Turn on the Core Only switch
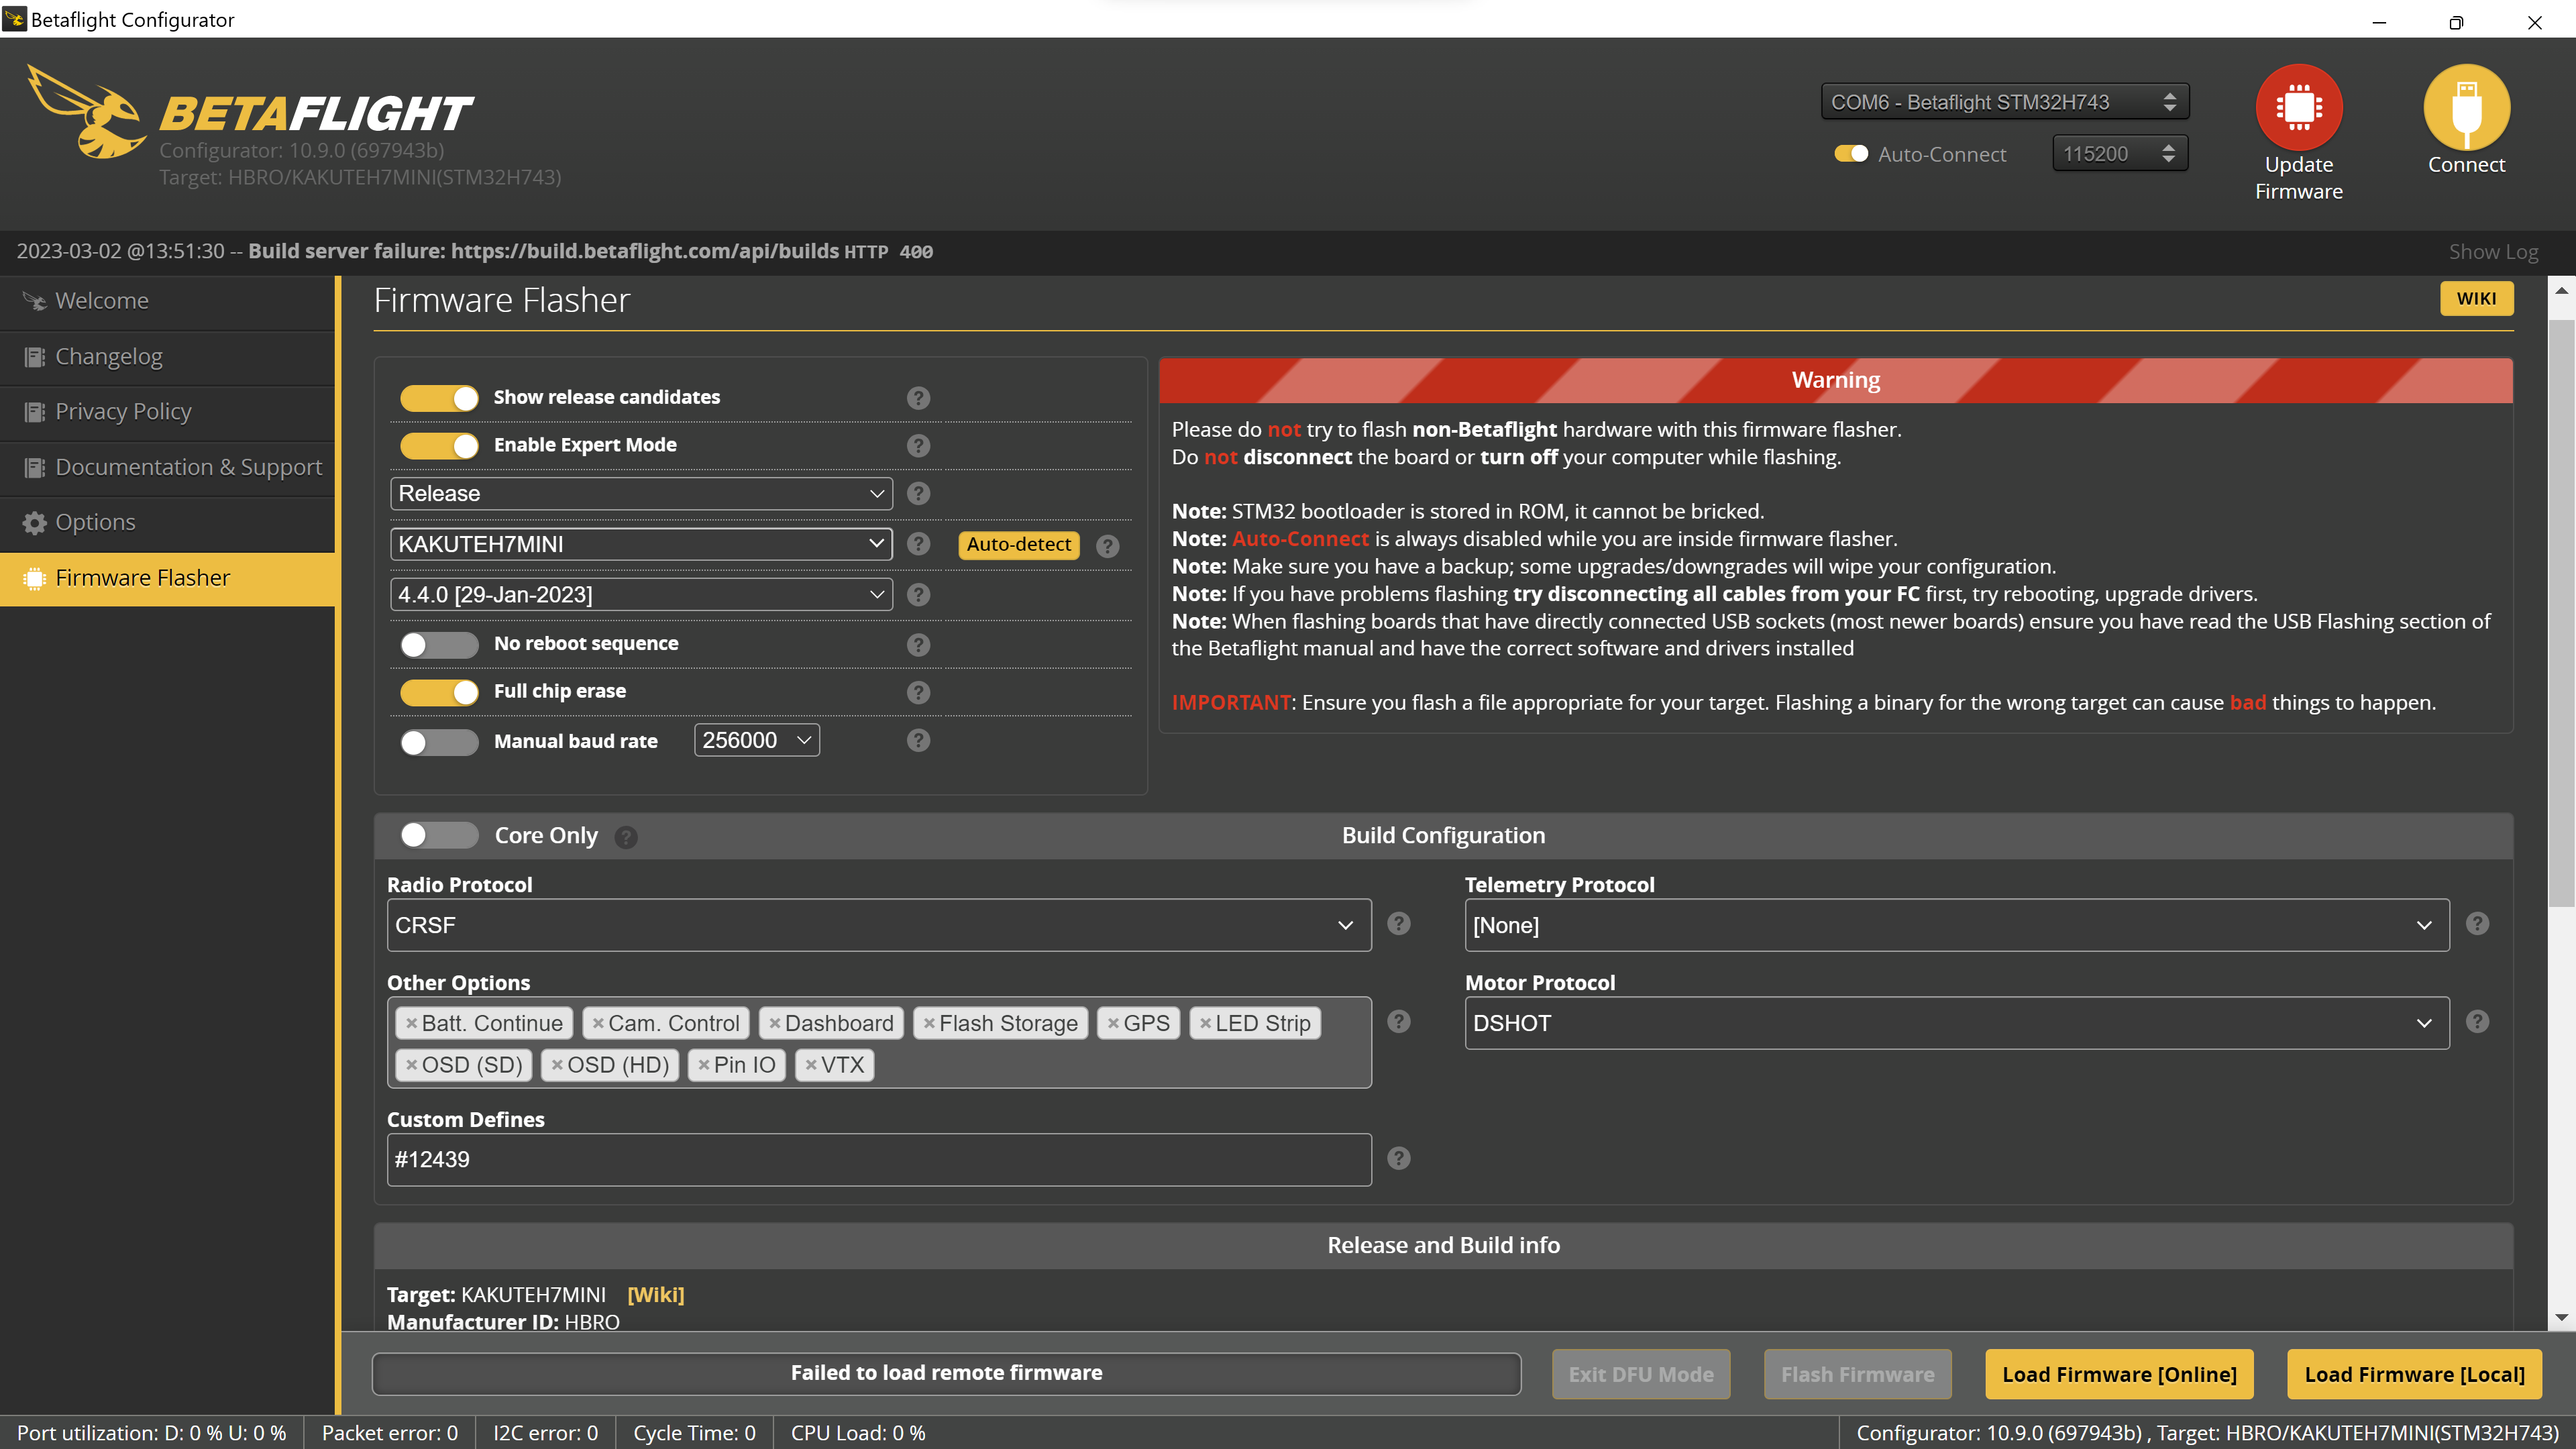Image resolution: width=2576 pixels, height=1449 pixels. point(439,835)
